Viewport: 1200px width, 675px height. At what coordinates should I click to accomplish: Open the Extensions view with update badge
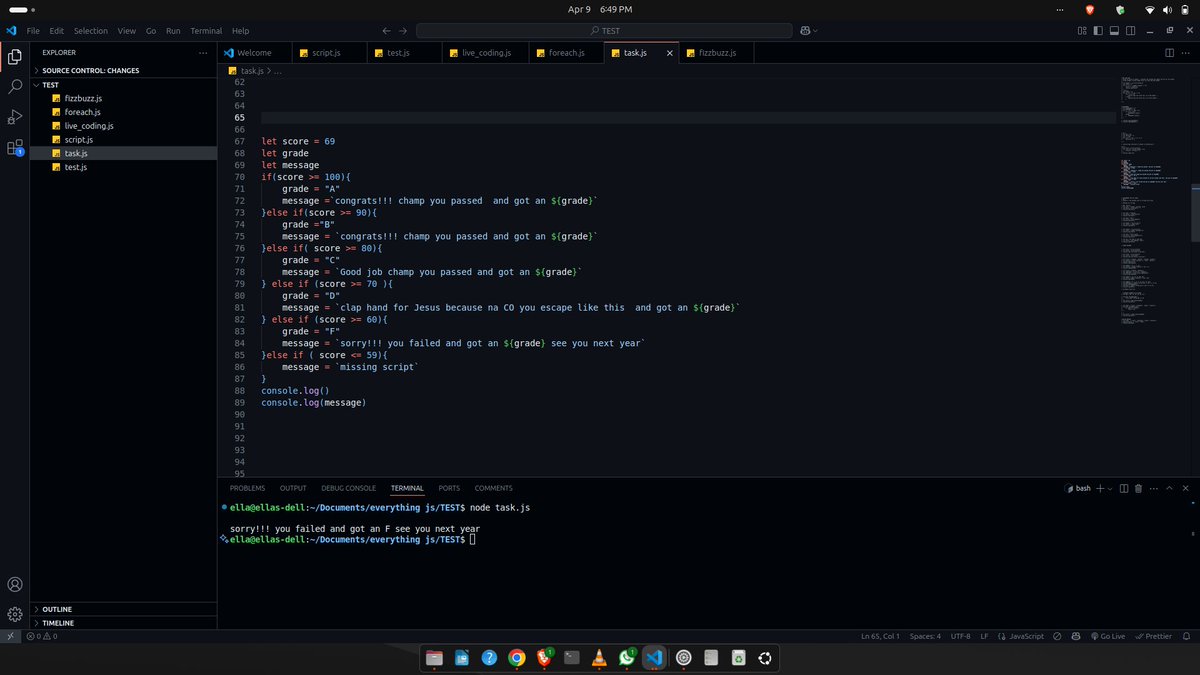(x=15, y=147)
